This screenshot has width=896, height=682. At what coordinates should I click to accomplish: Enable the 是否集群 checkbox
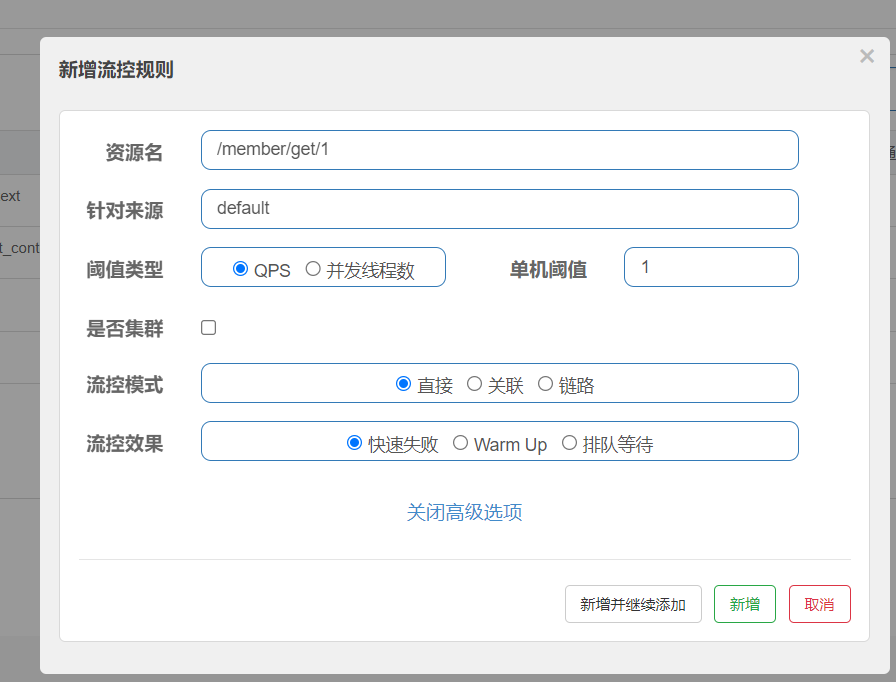tap(209, 327)
